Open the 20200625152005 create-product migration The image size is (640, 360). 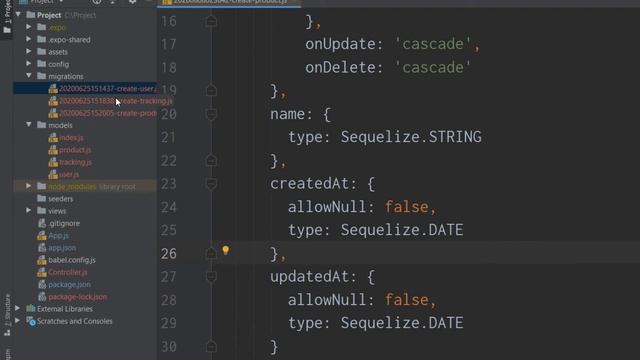tap(108, 113)
